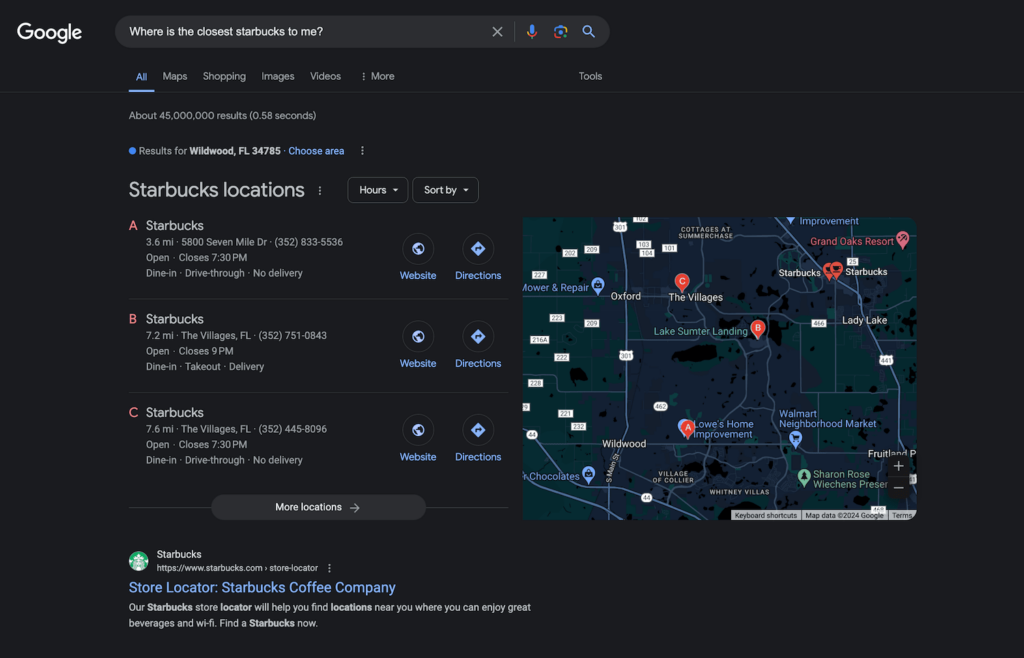
Task: Click Website label for the 5800 Seven Mile Dr Starbucks
Action: click(418, 275)
